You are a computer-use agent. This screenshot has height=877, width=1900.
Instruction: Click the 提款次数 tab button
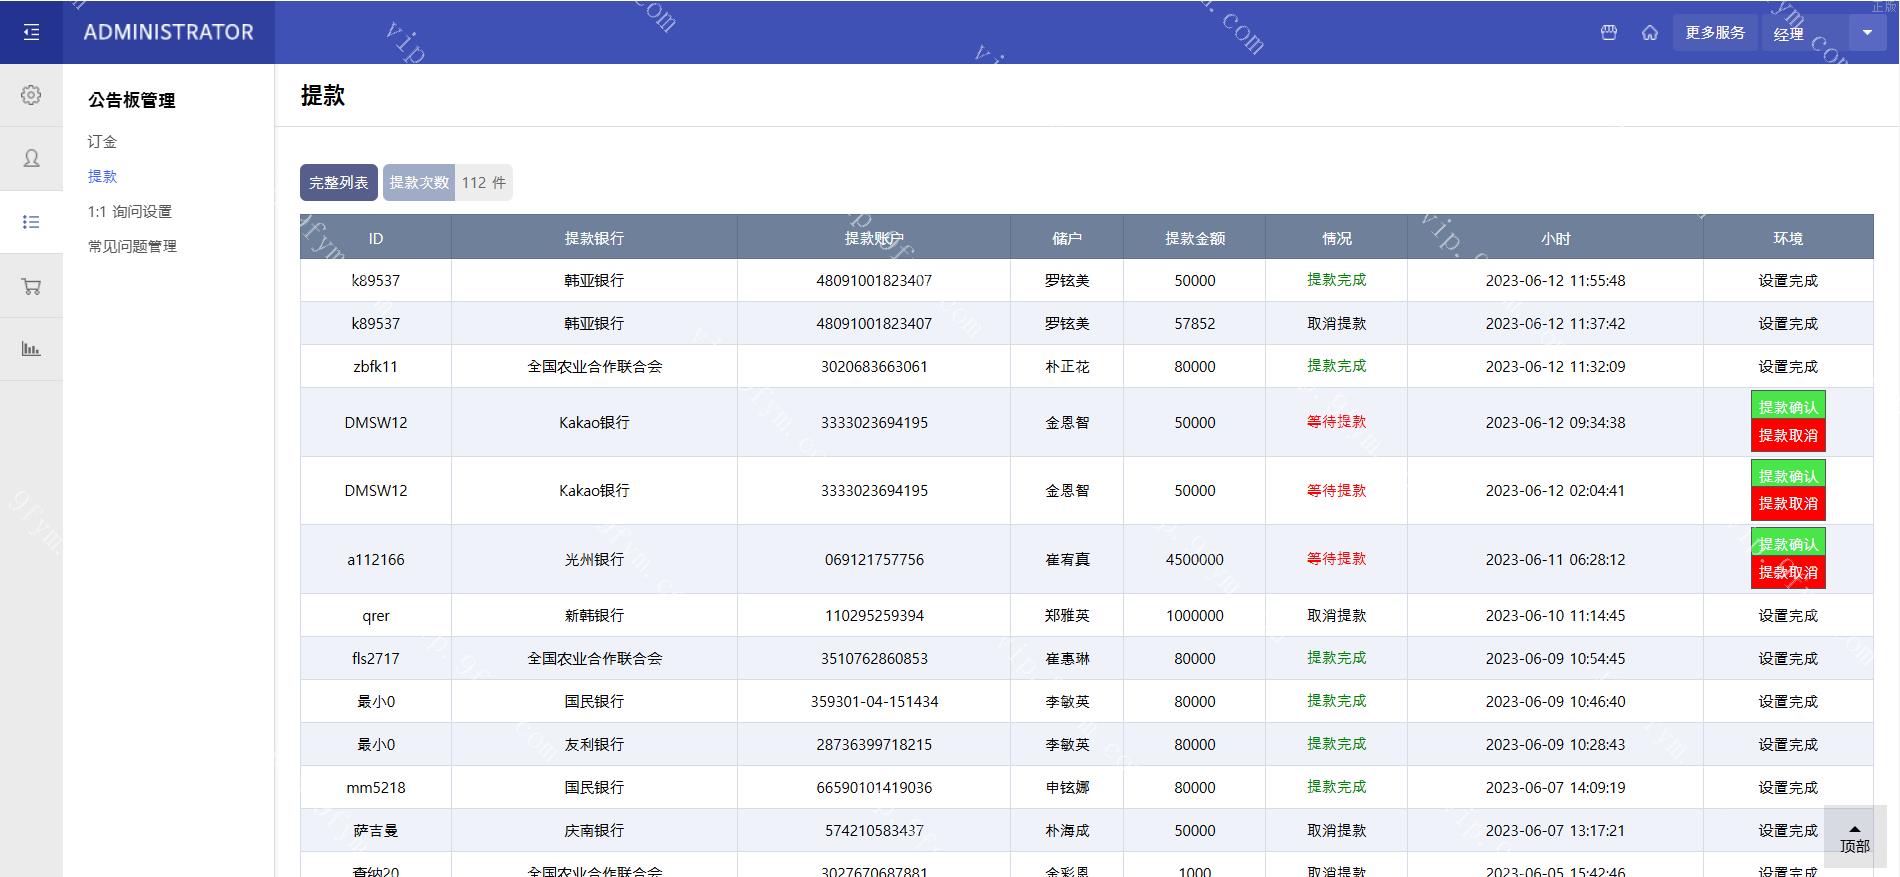pyautogui.click(x=419, y=183)
